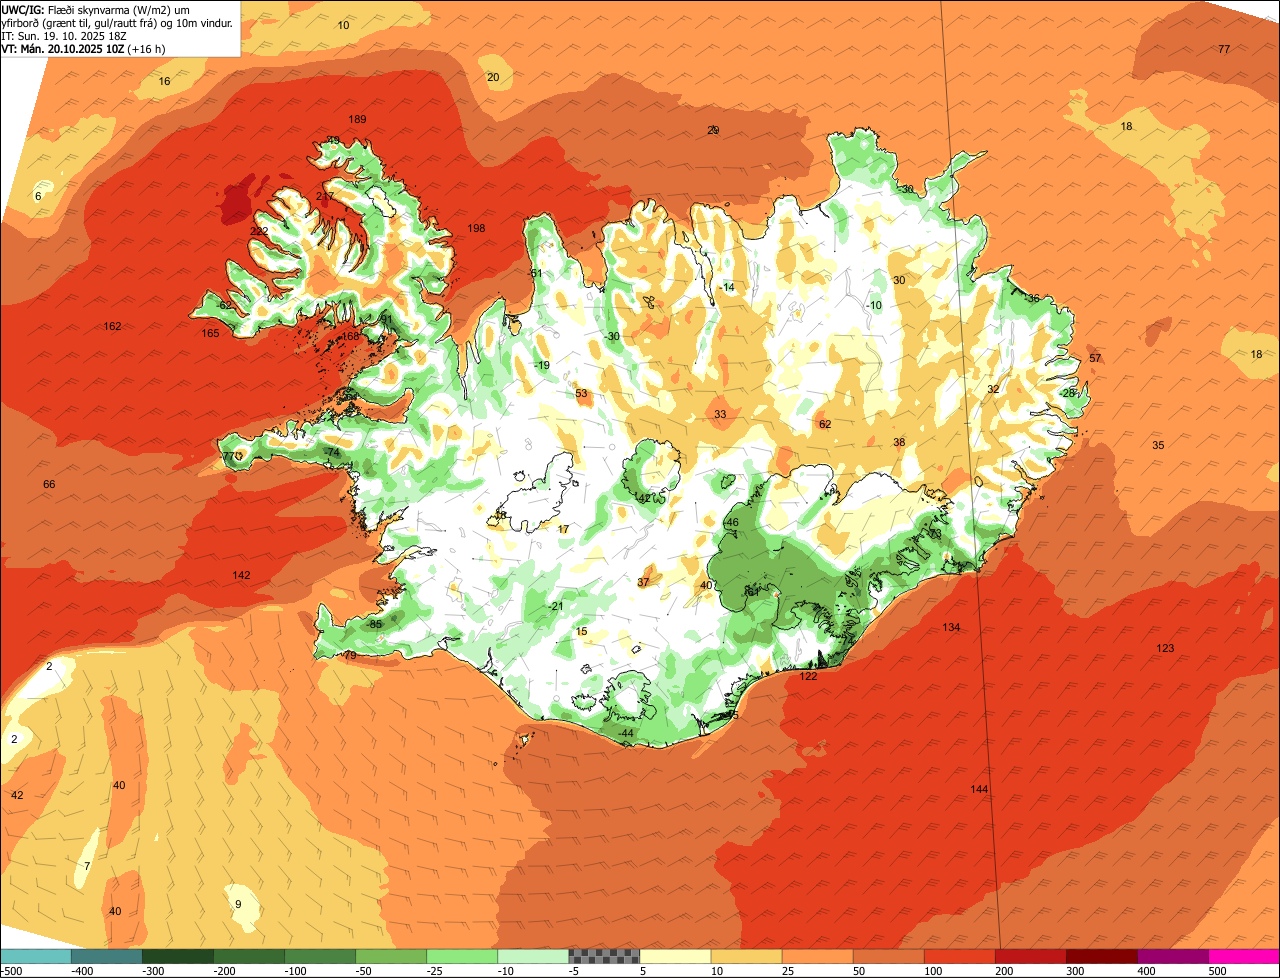
Task: Select the checkered -5 to 5 legend swatch
Action: 604,956
